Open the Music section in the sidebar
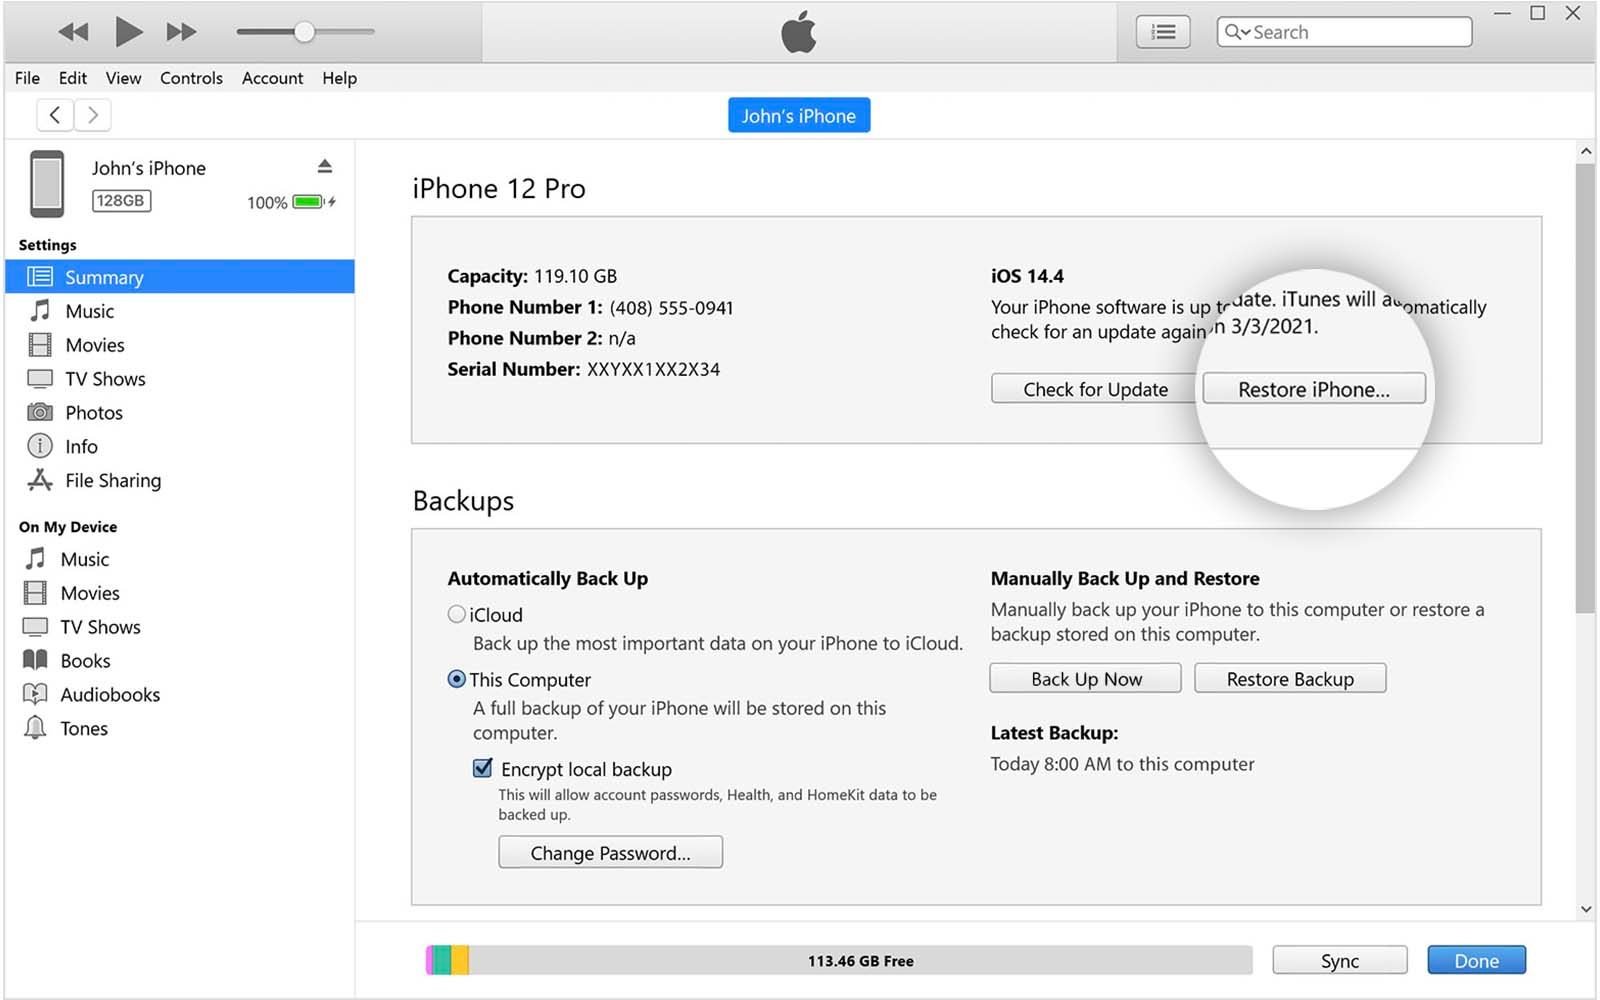The width and height of the screenshot is (1600, 1000). [x=89, y=310]
